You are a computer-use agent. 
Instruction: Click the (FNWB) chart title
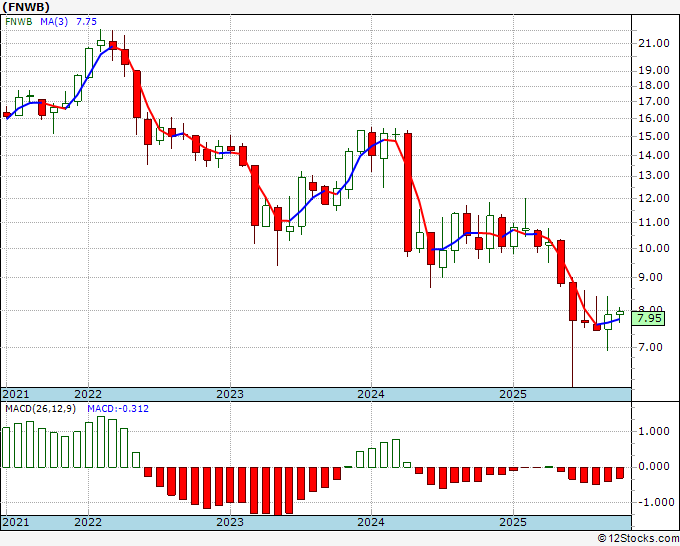[26, 7]
